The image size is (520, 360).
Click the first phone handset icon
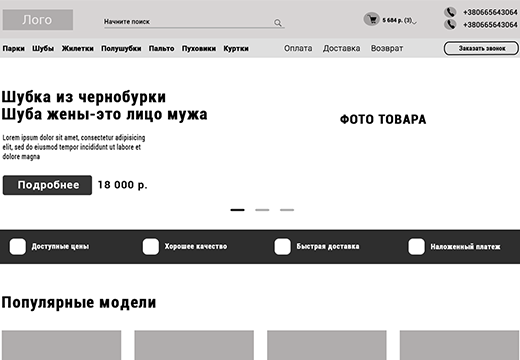(450, 12)
